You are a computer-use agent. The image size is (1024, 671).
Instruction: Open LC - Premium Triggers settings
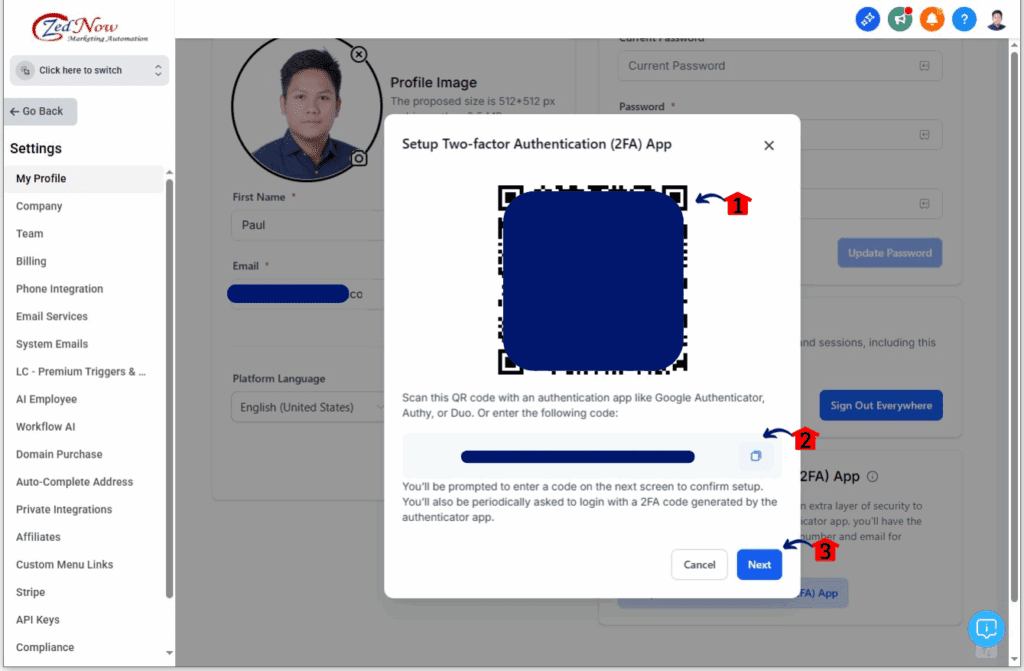[81, 371]
